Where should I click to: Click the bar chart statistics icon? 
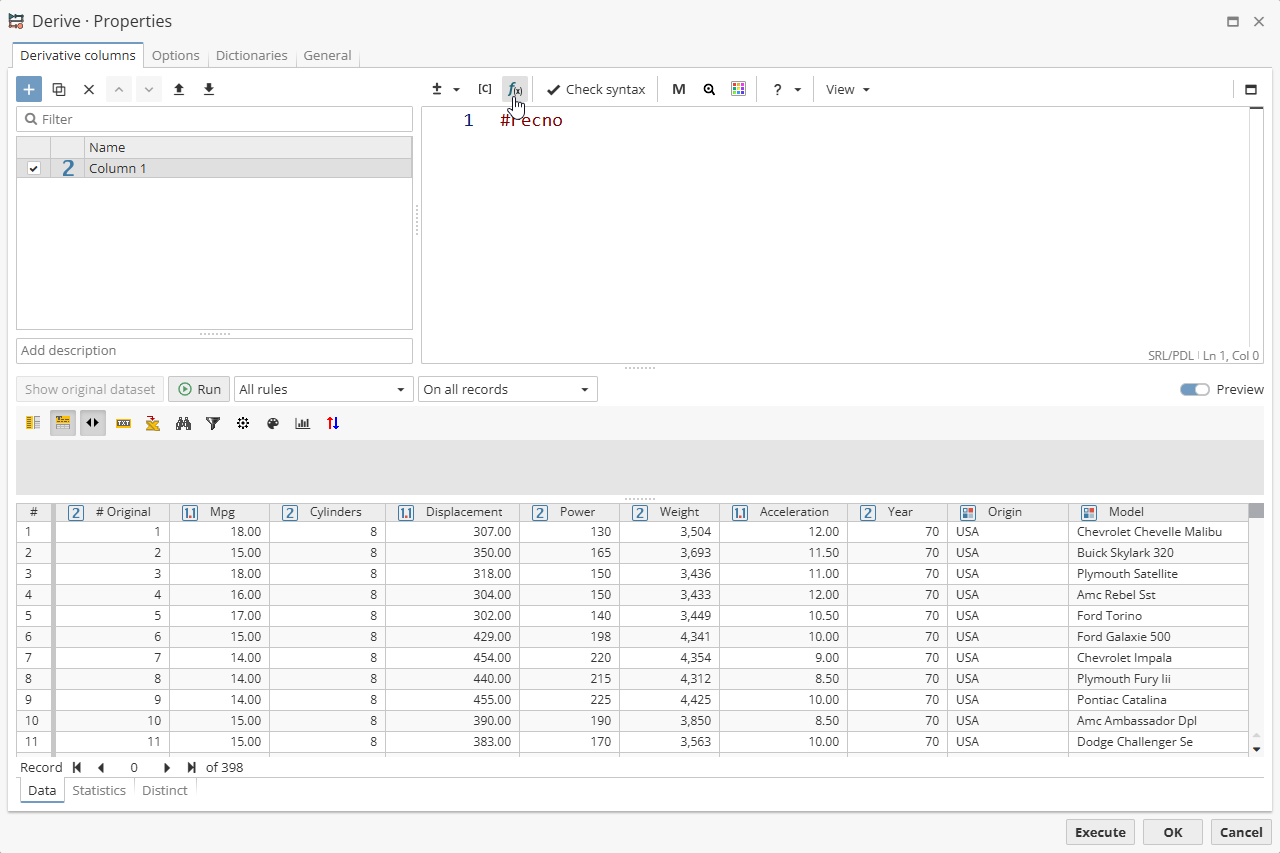point(303,423)
